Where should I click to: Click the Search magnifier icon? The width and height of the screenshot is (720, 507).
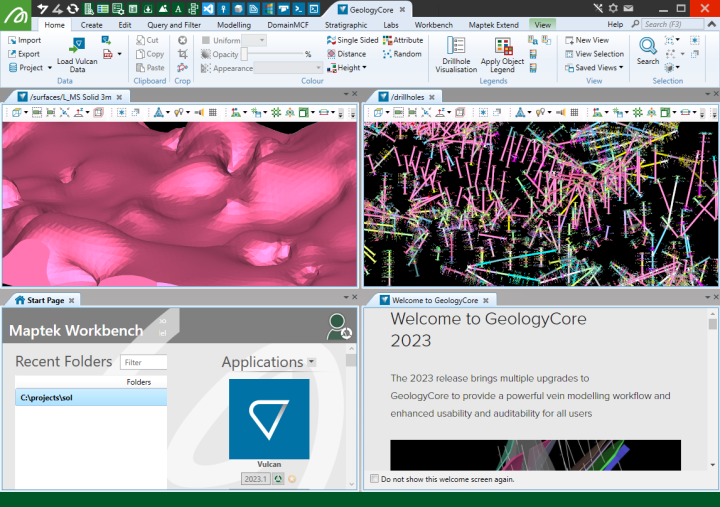pos(648,45)
